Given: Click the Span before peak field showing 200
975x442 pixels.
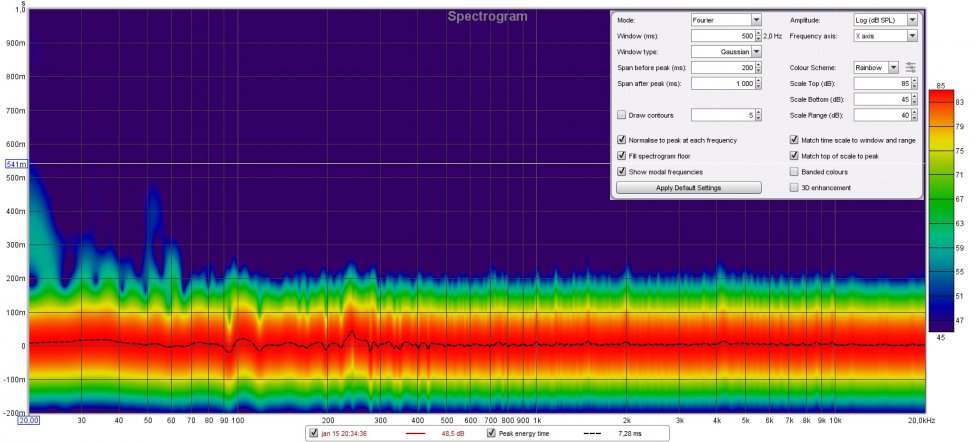Looking at the screenshot, I should [x=723, y=68].
